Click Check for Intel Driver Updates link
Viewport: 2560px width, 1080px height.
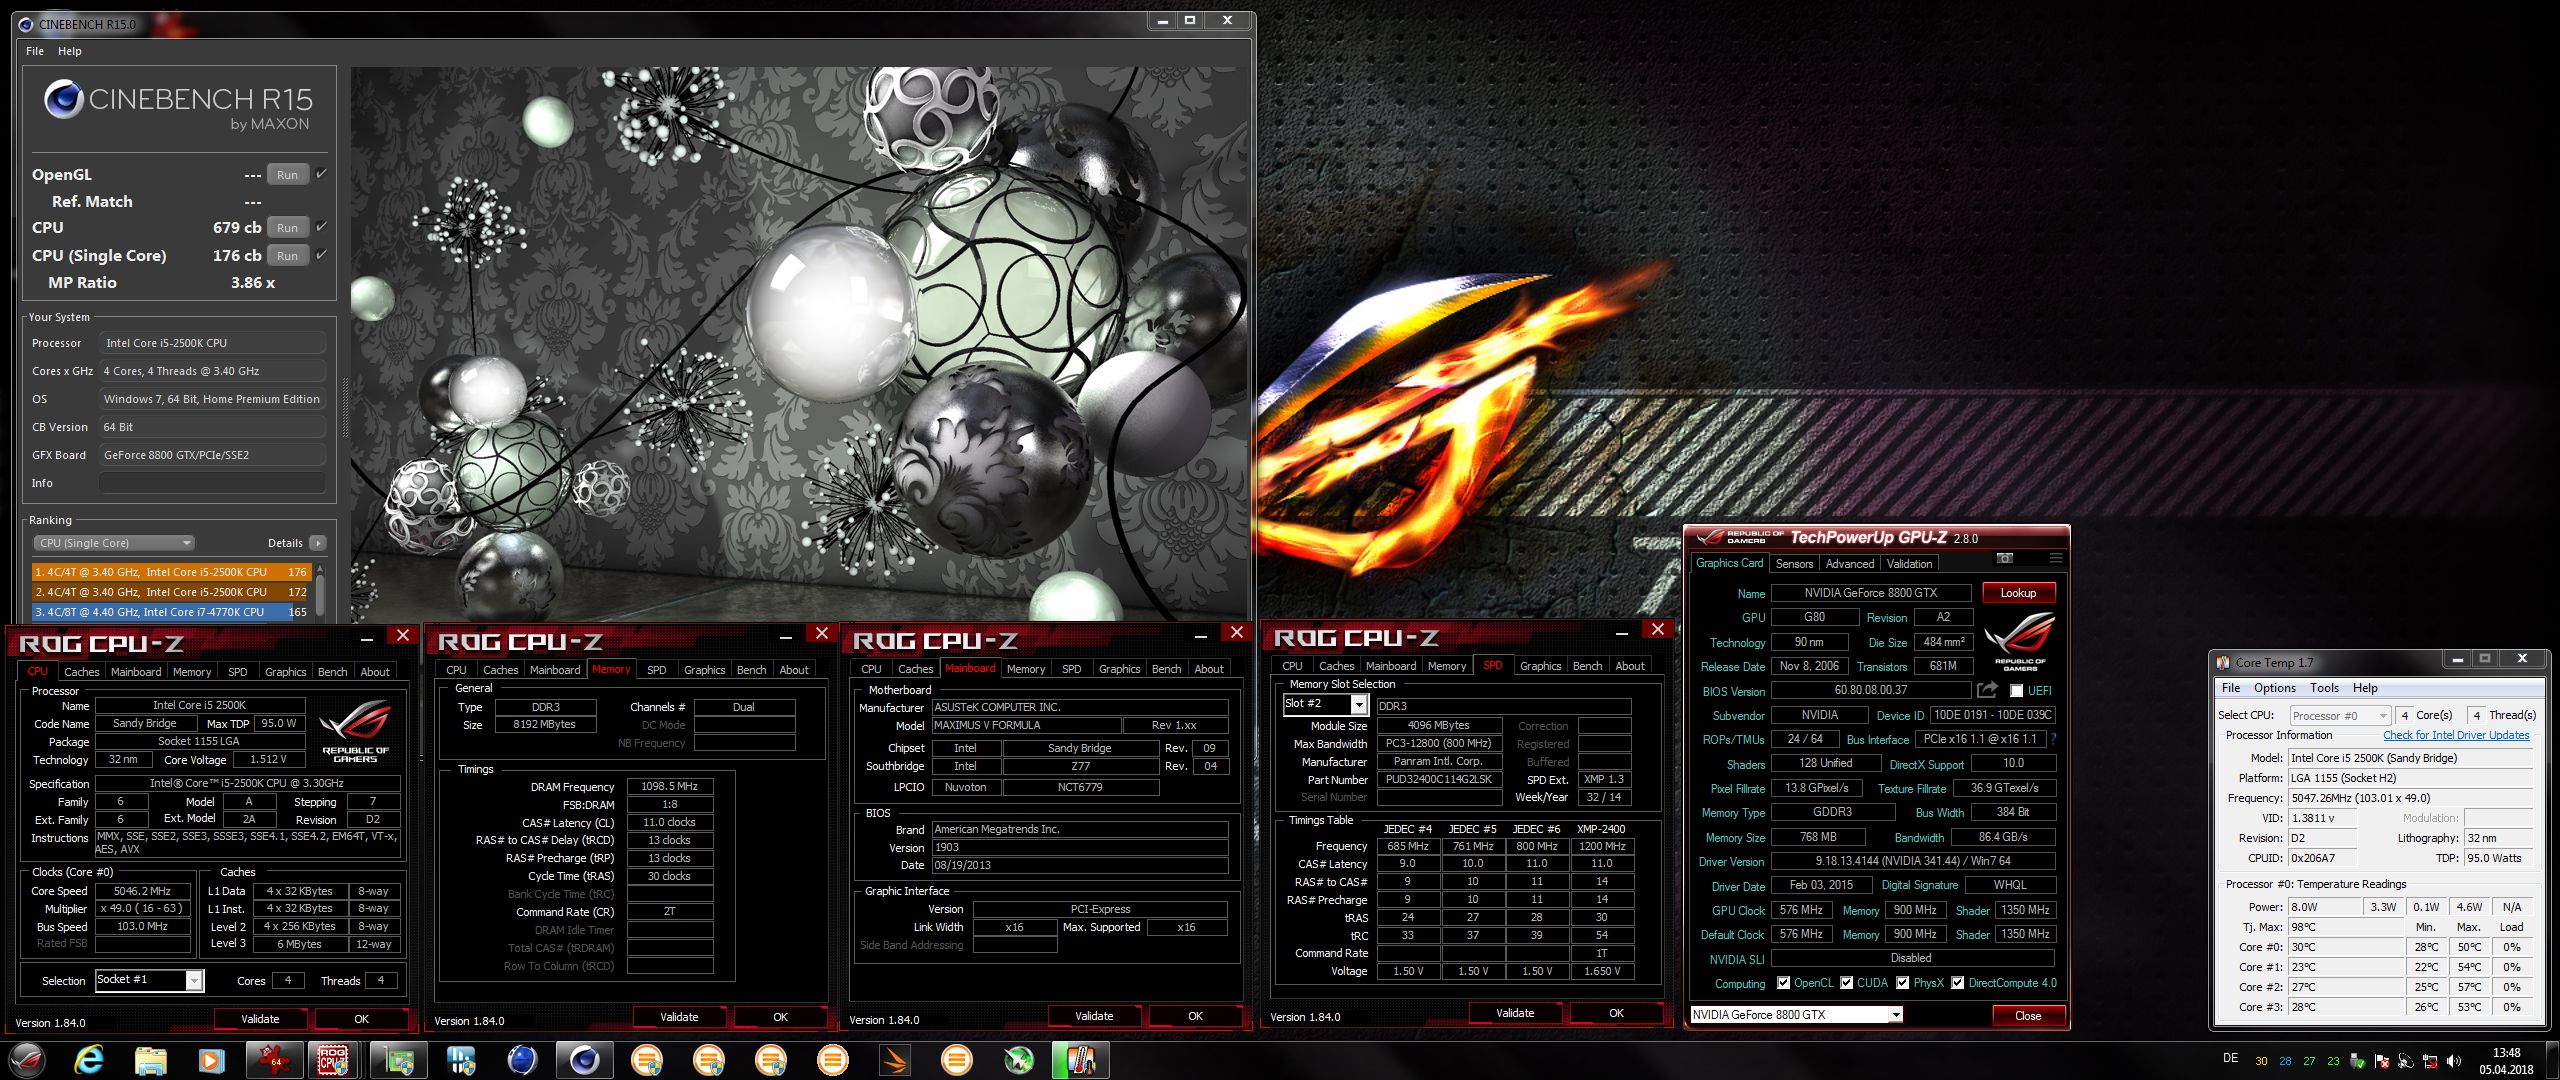(x=2456, y=735)
